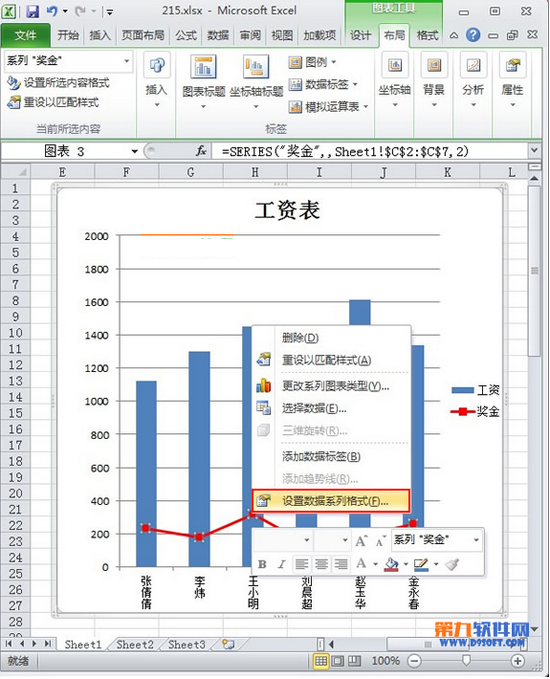Click the vertical scrollbar thumb
Viewport: 550px width, 679px height.
point(534,271)
